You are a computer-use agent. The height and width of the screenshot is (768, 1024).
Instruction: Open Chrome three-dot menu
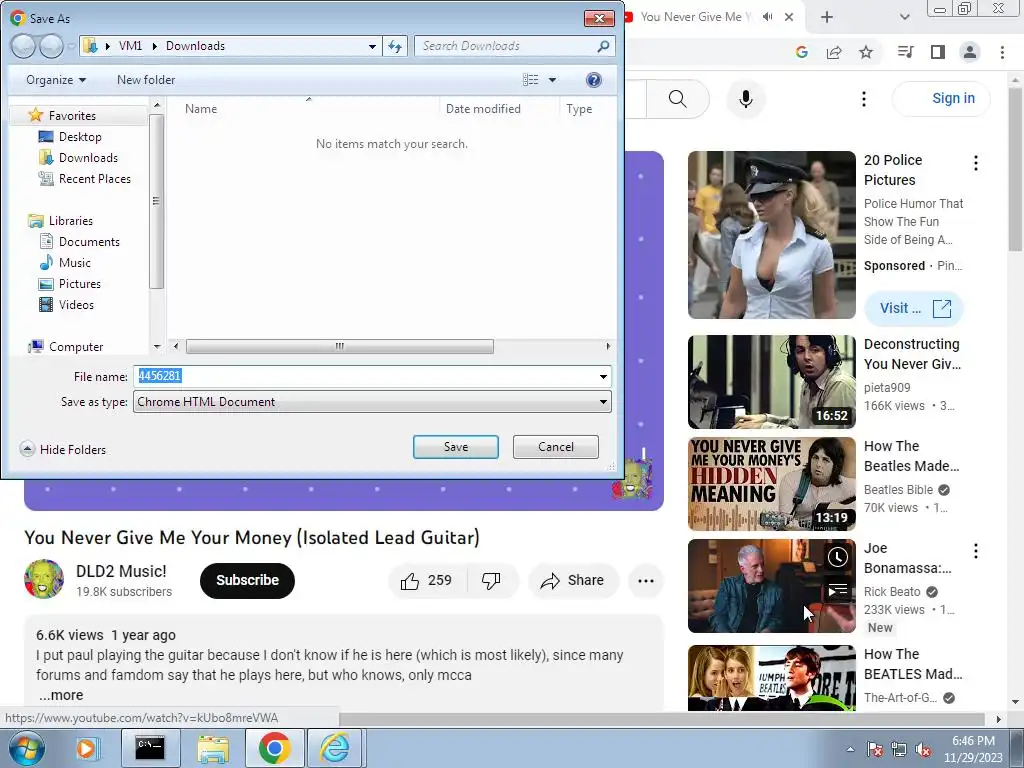[x=1002, y=52]
